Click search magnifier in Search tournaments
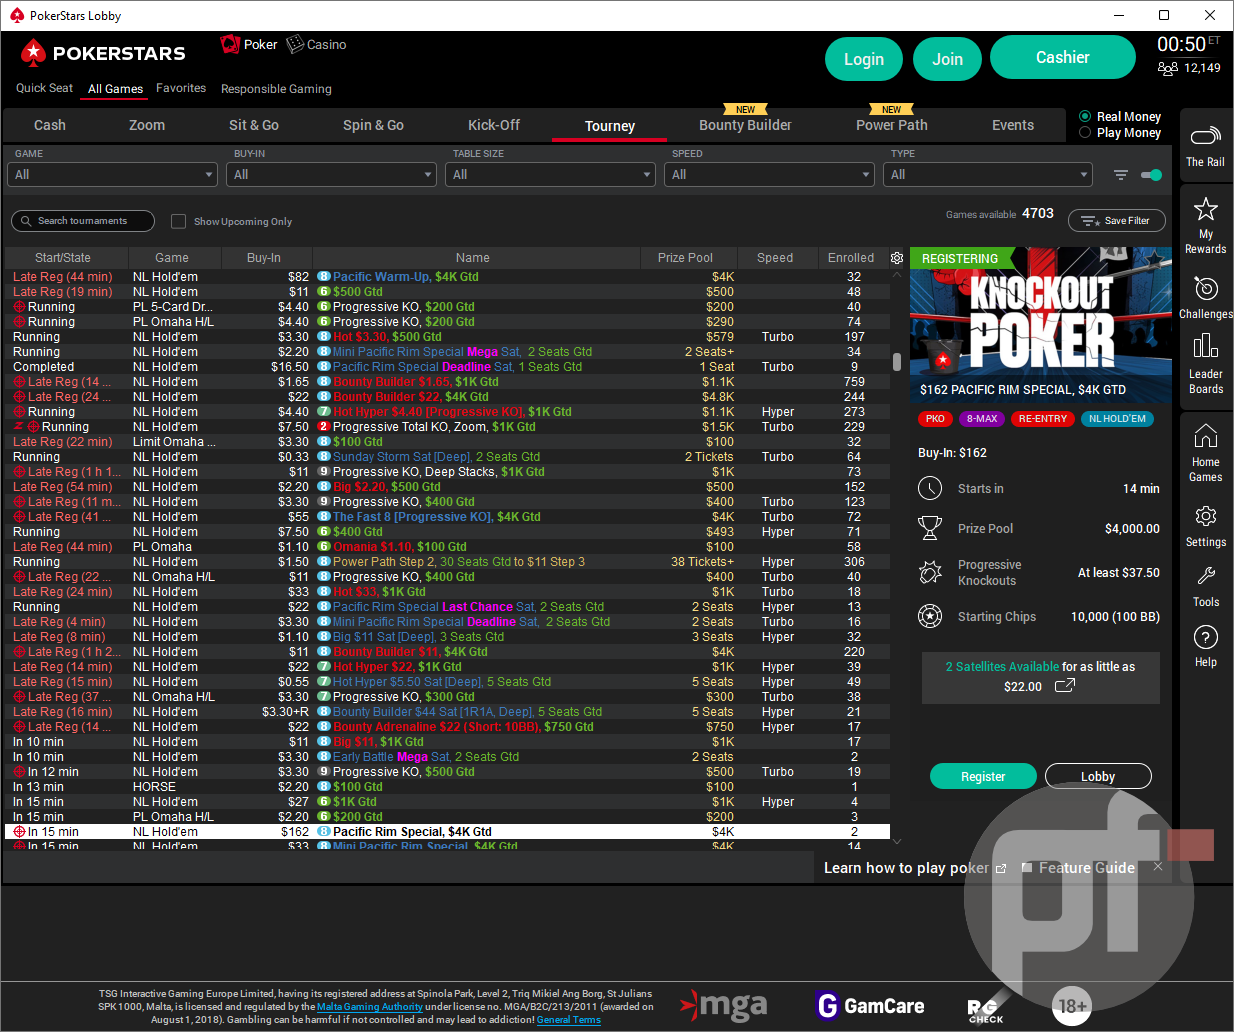The image size is (1234, 1032). (x=25, y=221)
